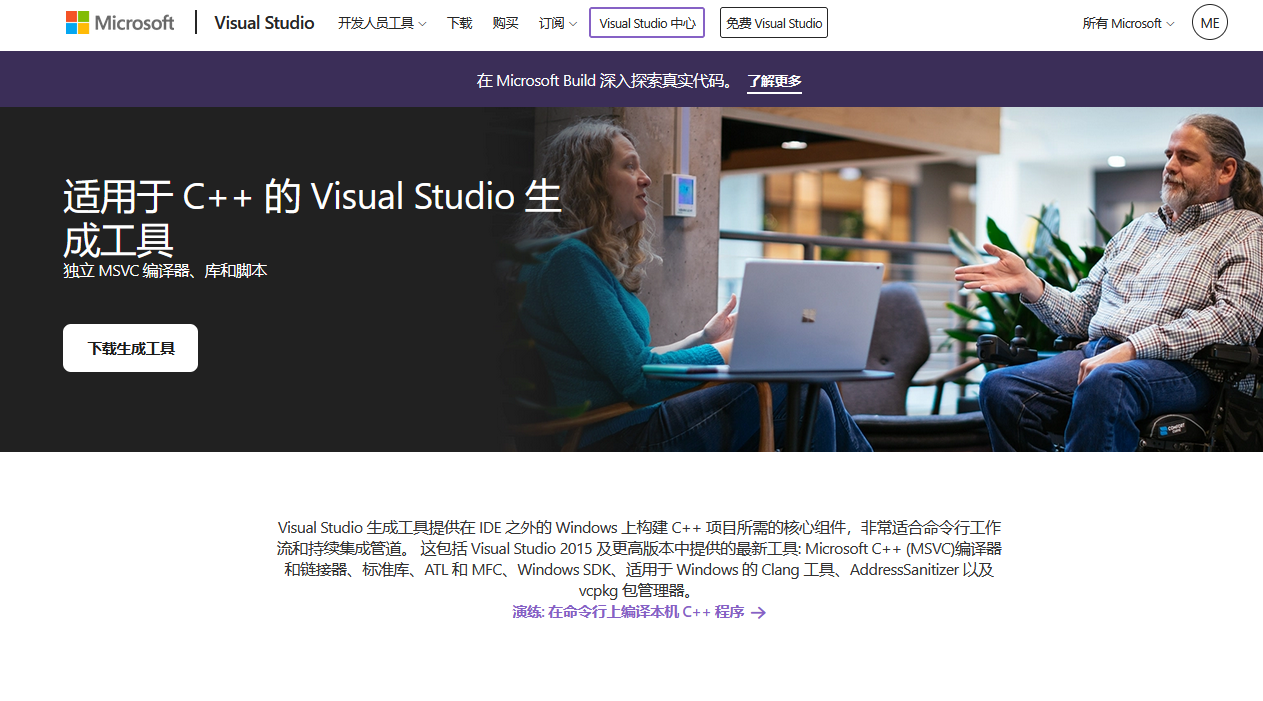Image resolution: width=1263 pixels, height=701 pixels.
Task: Click the Microsoft logo
Action: 120,22
